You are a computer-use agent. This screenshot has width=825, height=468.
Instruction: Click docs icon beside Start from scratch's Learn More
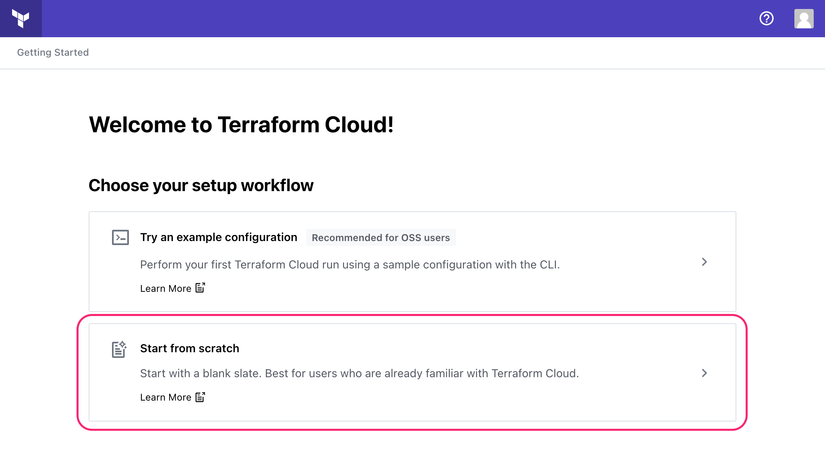[200, 397]
